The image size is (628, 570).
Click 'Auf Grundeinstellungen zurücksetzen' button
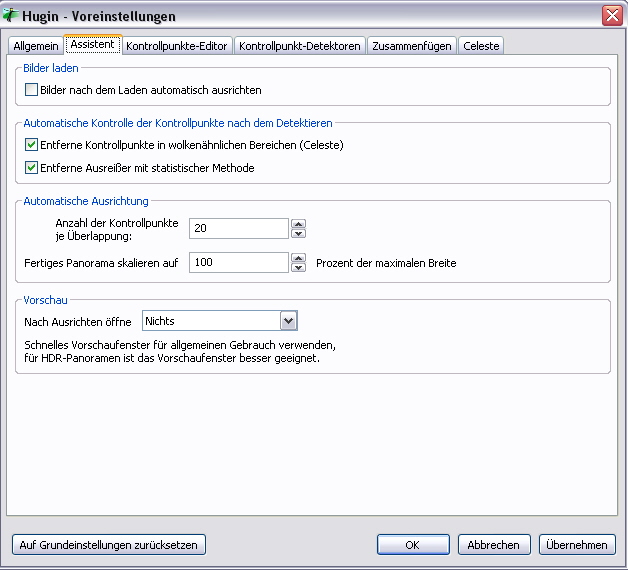click(109, 545)
